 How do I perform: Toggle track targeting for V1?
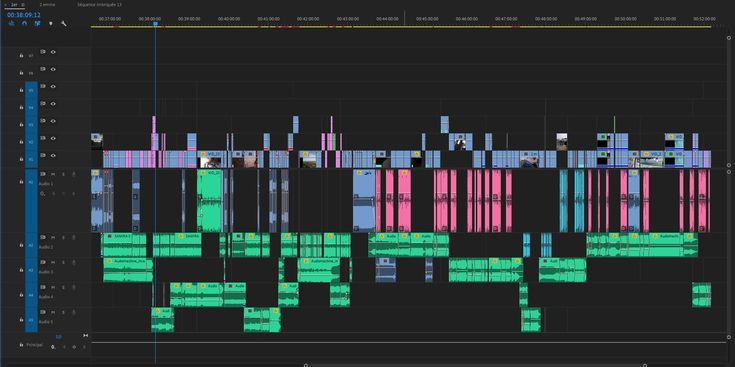pos(31,159)
